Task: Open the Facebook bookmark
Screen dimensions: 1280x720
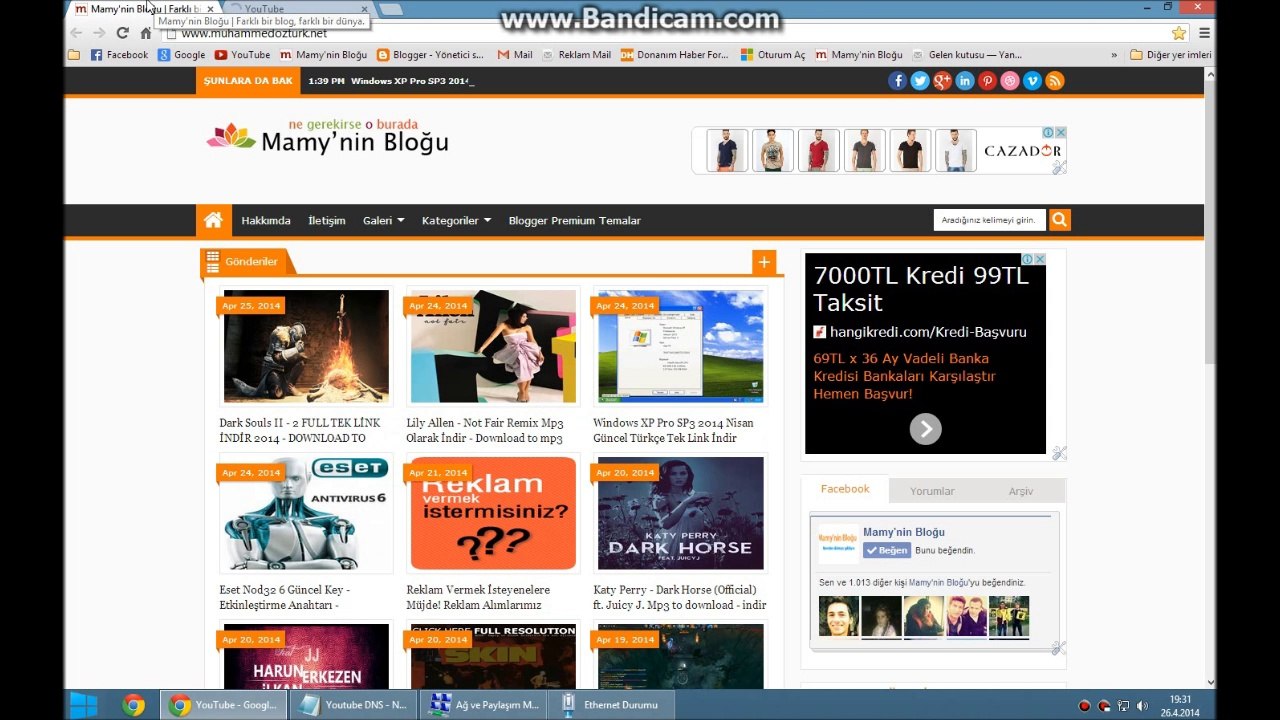Action: (x=119, y=55)
